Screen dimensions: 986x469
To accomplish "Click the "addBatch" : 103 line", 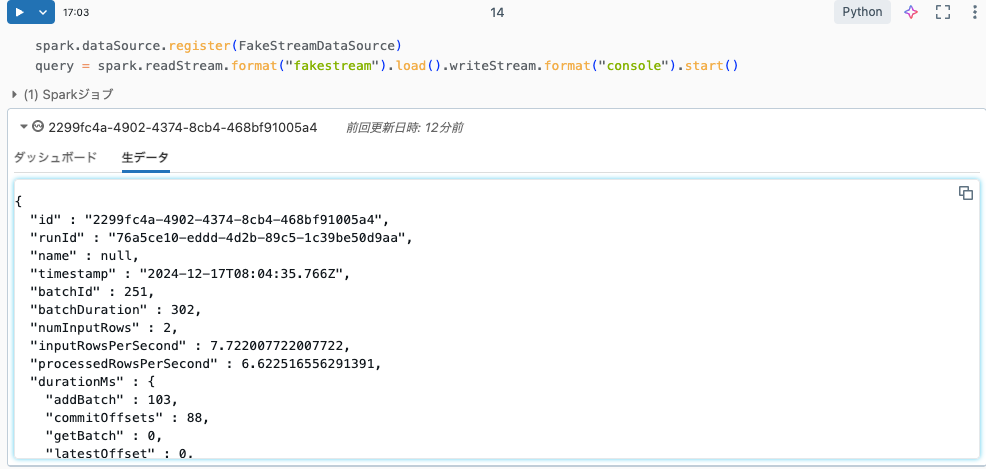I will 112,400.
